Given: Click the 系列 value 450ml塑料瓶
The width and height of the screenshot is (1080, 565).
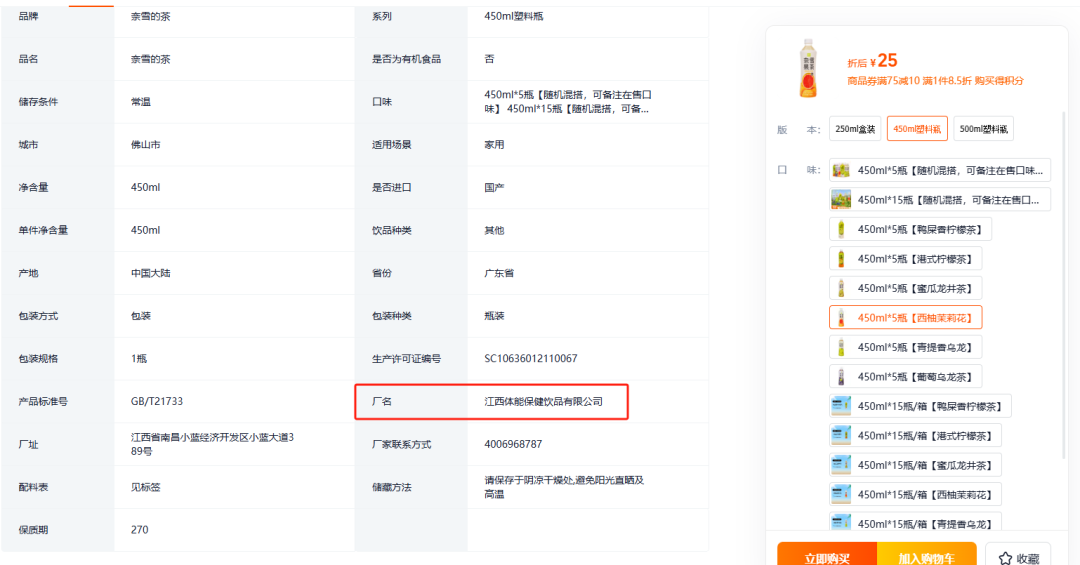Looking at the screenshot, I should [x=513, y=16].
